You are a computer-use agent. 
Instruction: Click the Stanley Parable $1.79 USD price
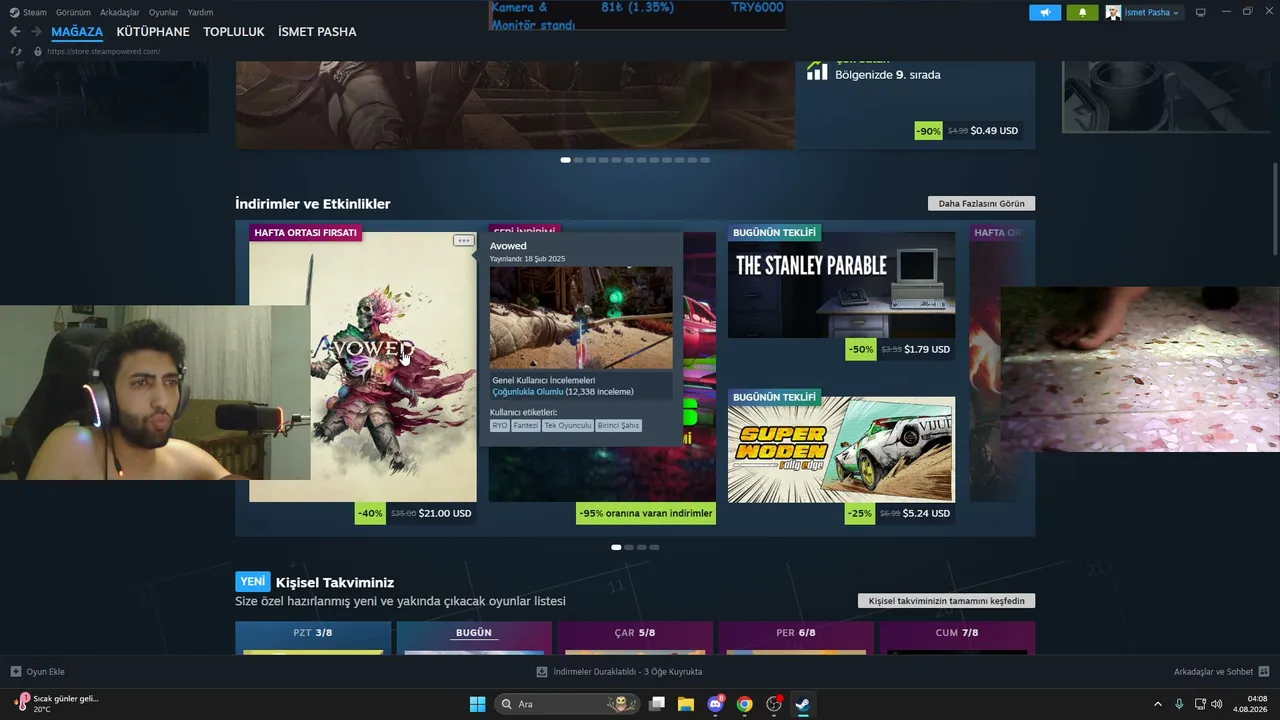927,350
